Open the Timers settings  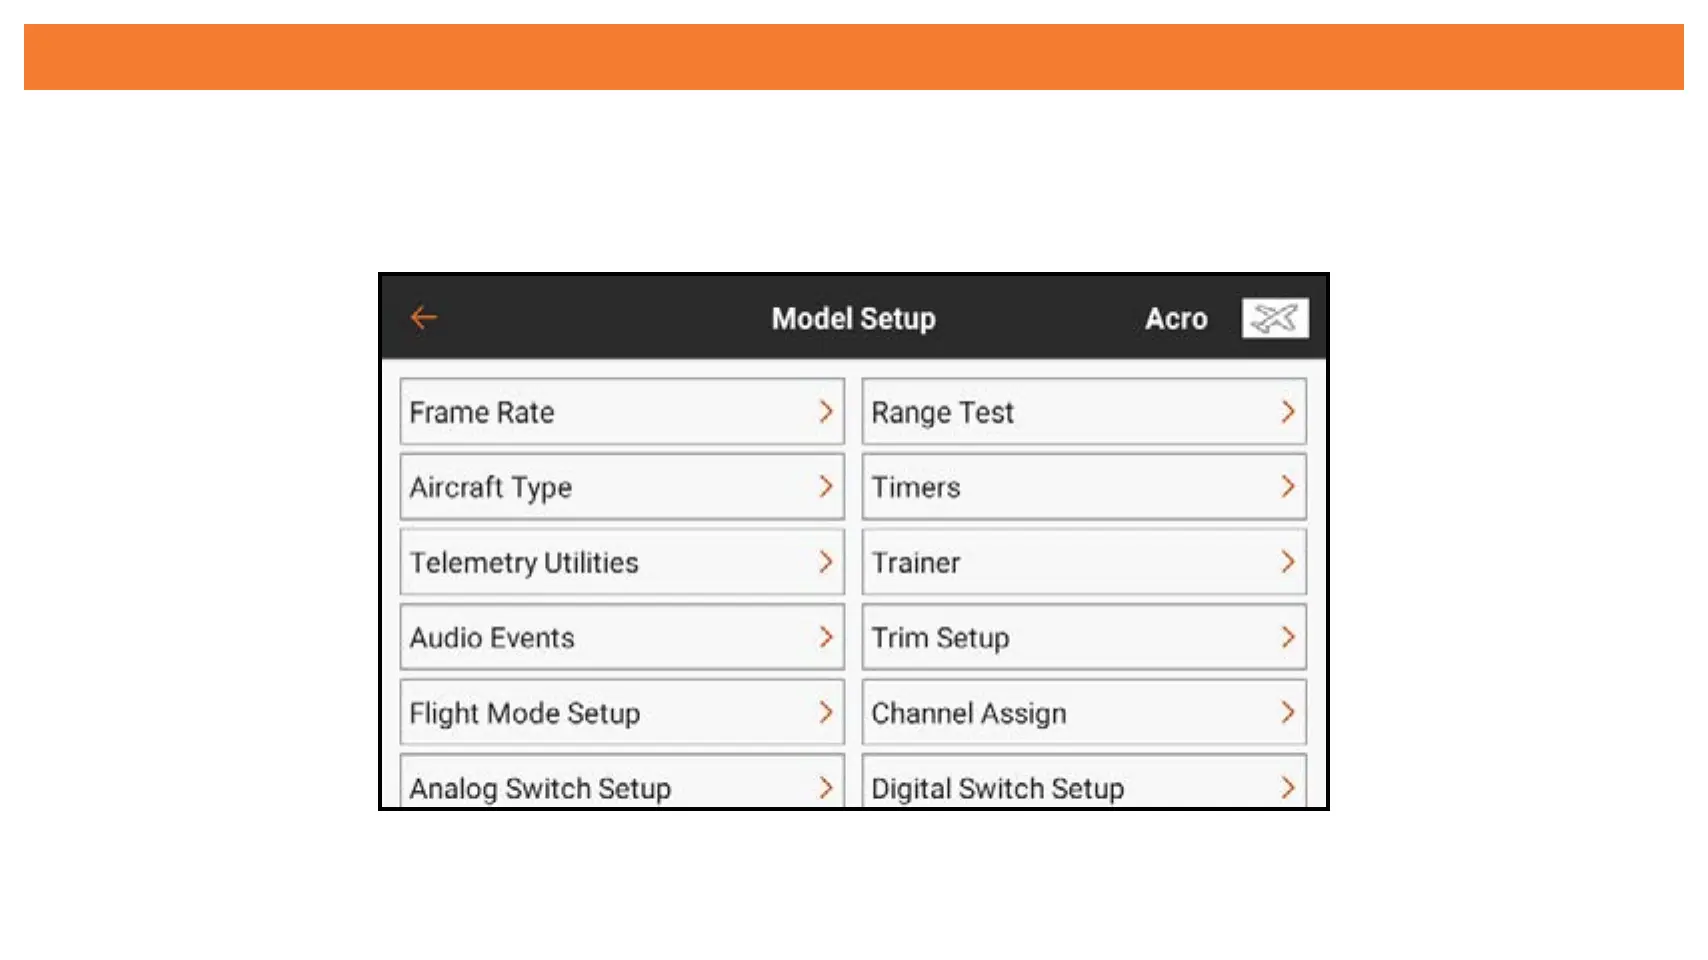[x=1083, y=487]
